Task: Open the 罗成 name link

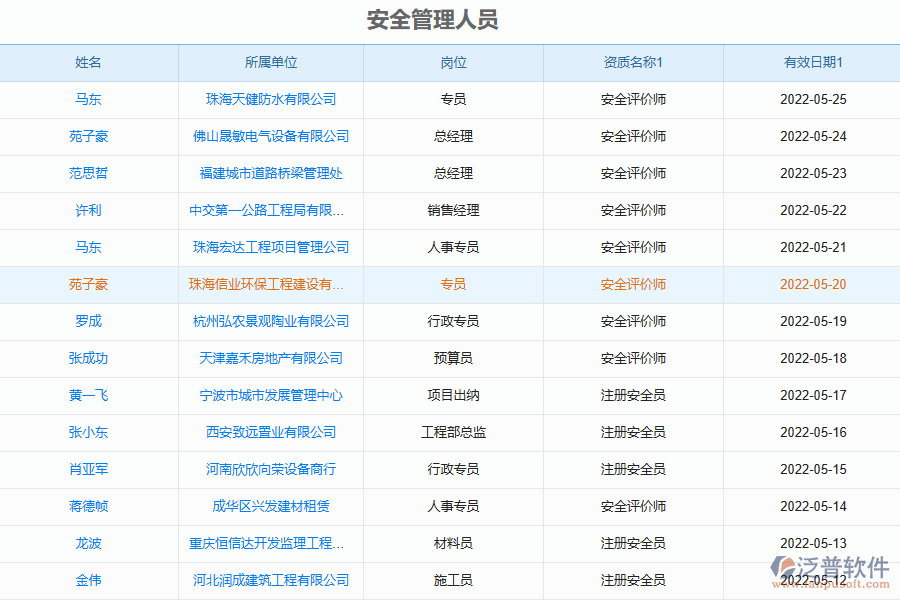Action: (88, 322)
